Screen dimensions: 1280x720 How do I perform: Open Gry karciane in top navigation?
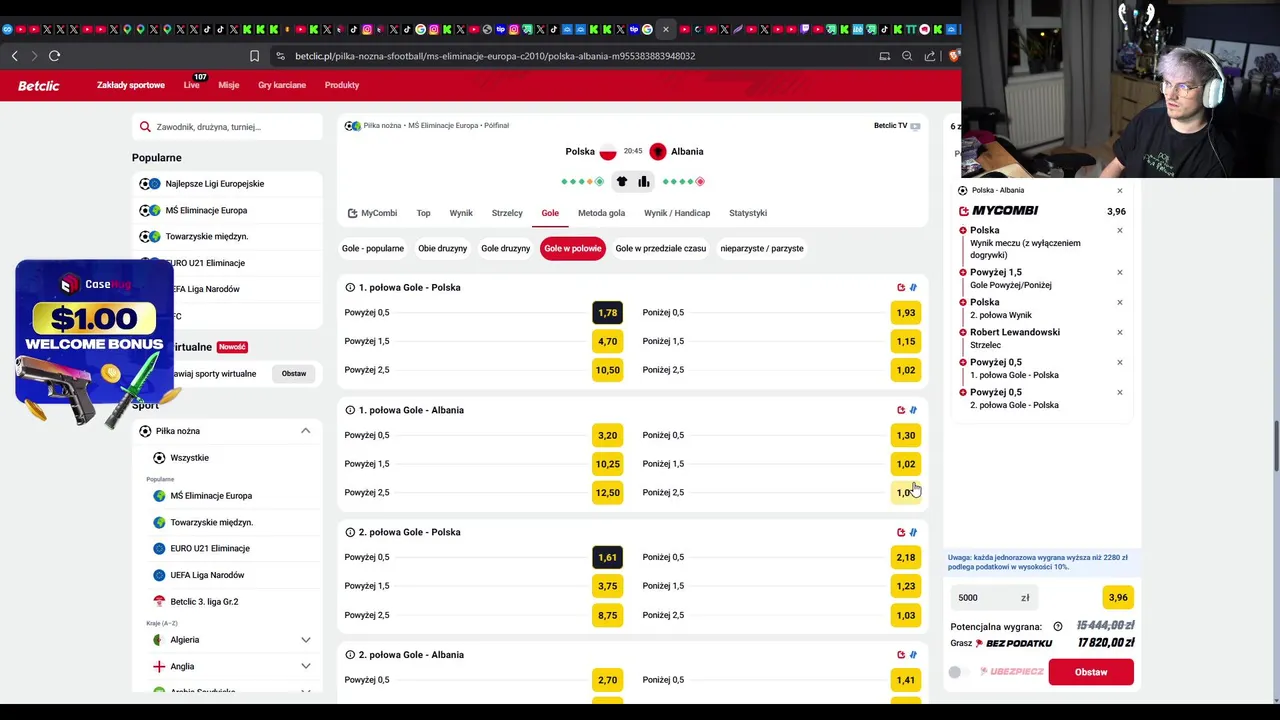282,86
